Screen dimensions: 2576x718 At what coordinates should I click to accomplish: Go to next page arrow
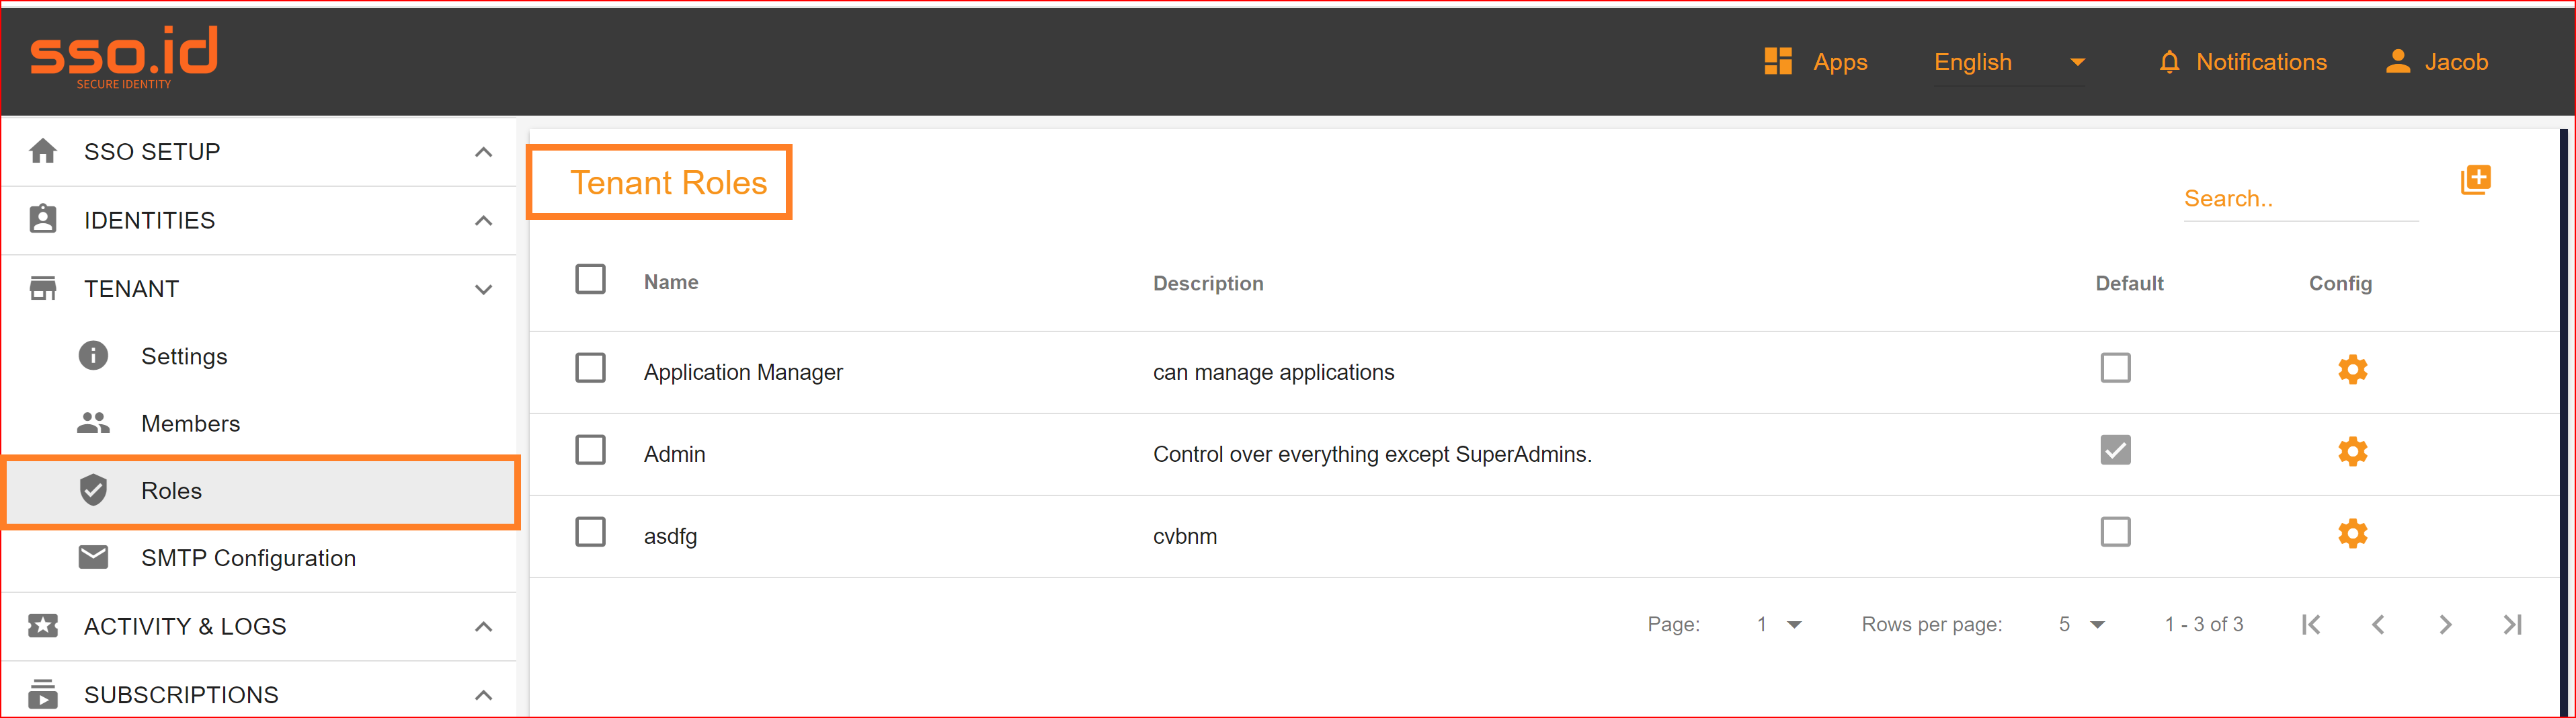click(2445, 625)
